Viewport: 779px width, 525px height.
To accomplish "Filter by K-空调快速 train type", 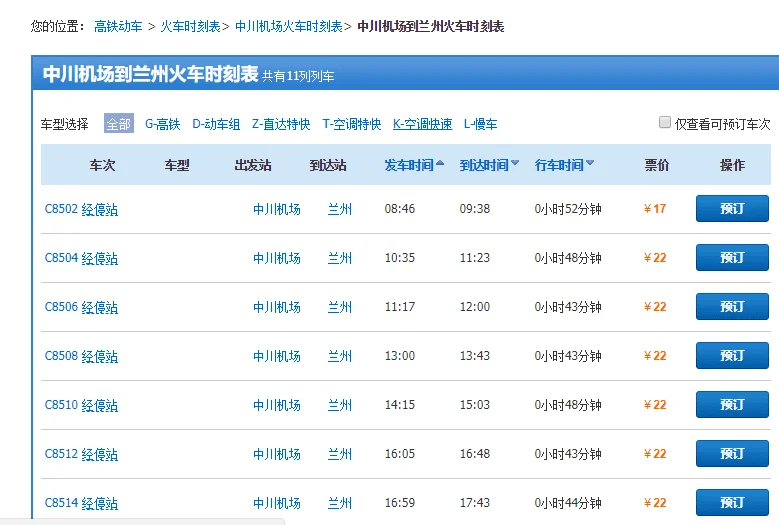I will click(422, 124).
